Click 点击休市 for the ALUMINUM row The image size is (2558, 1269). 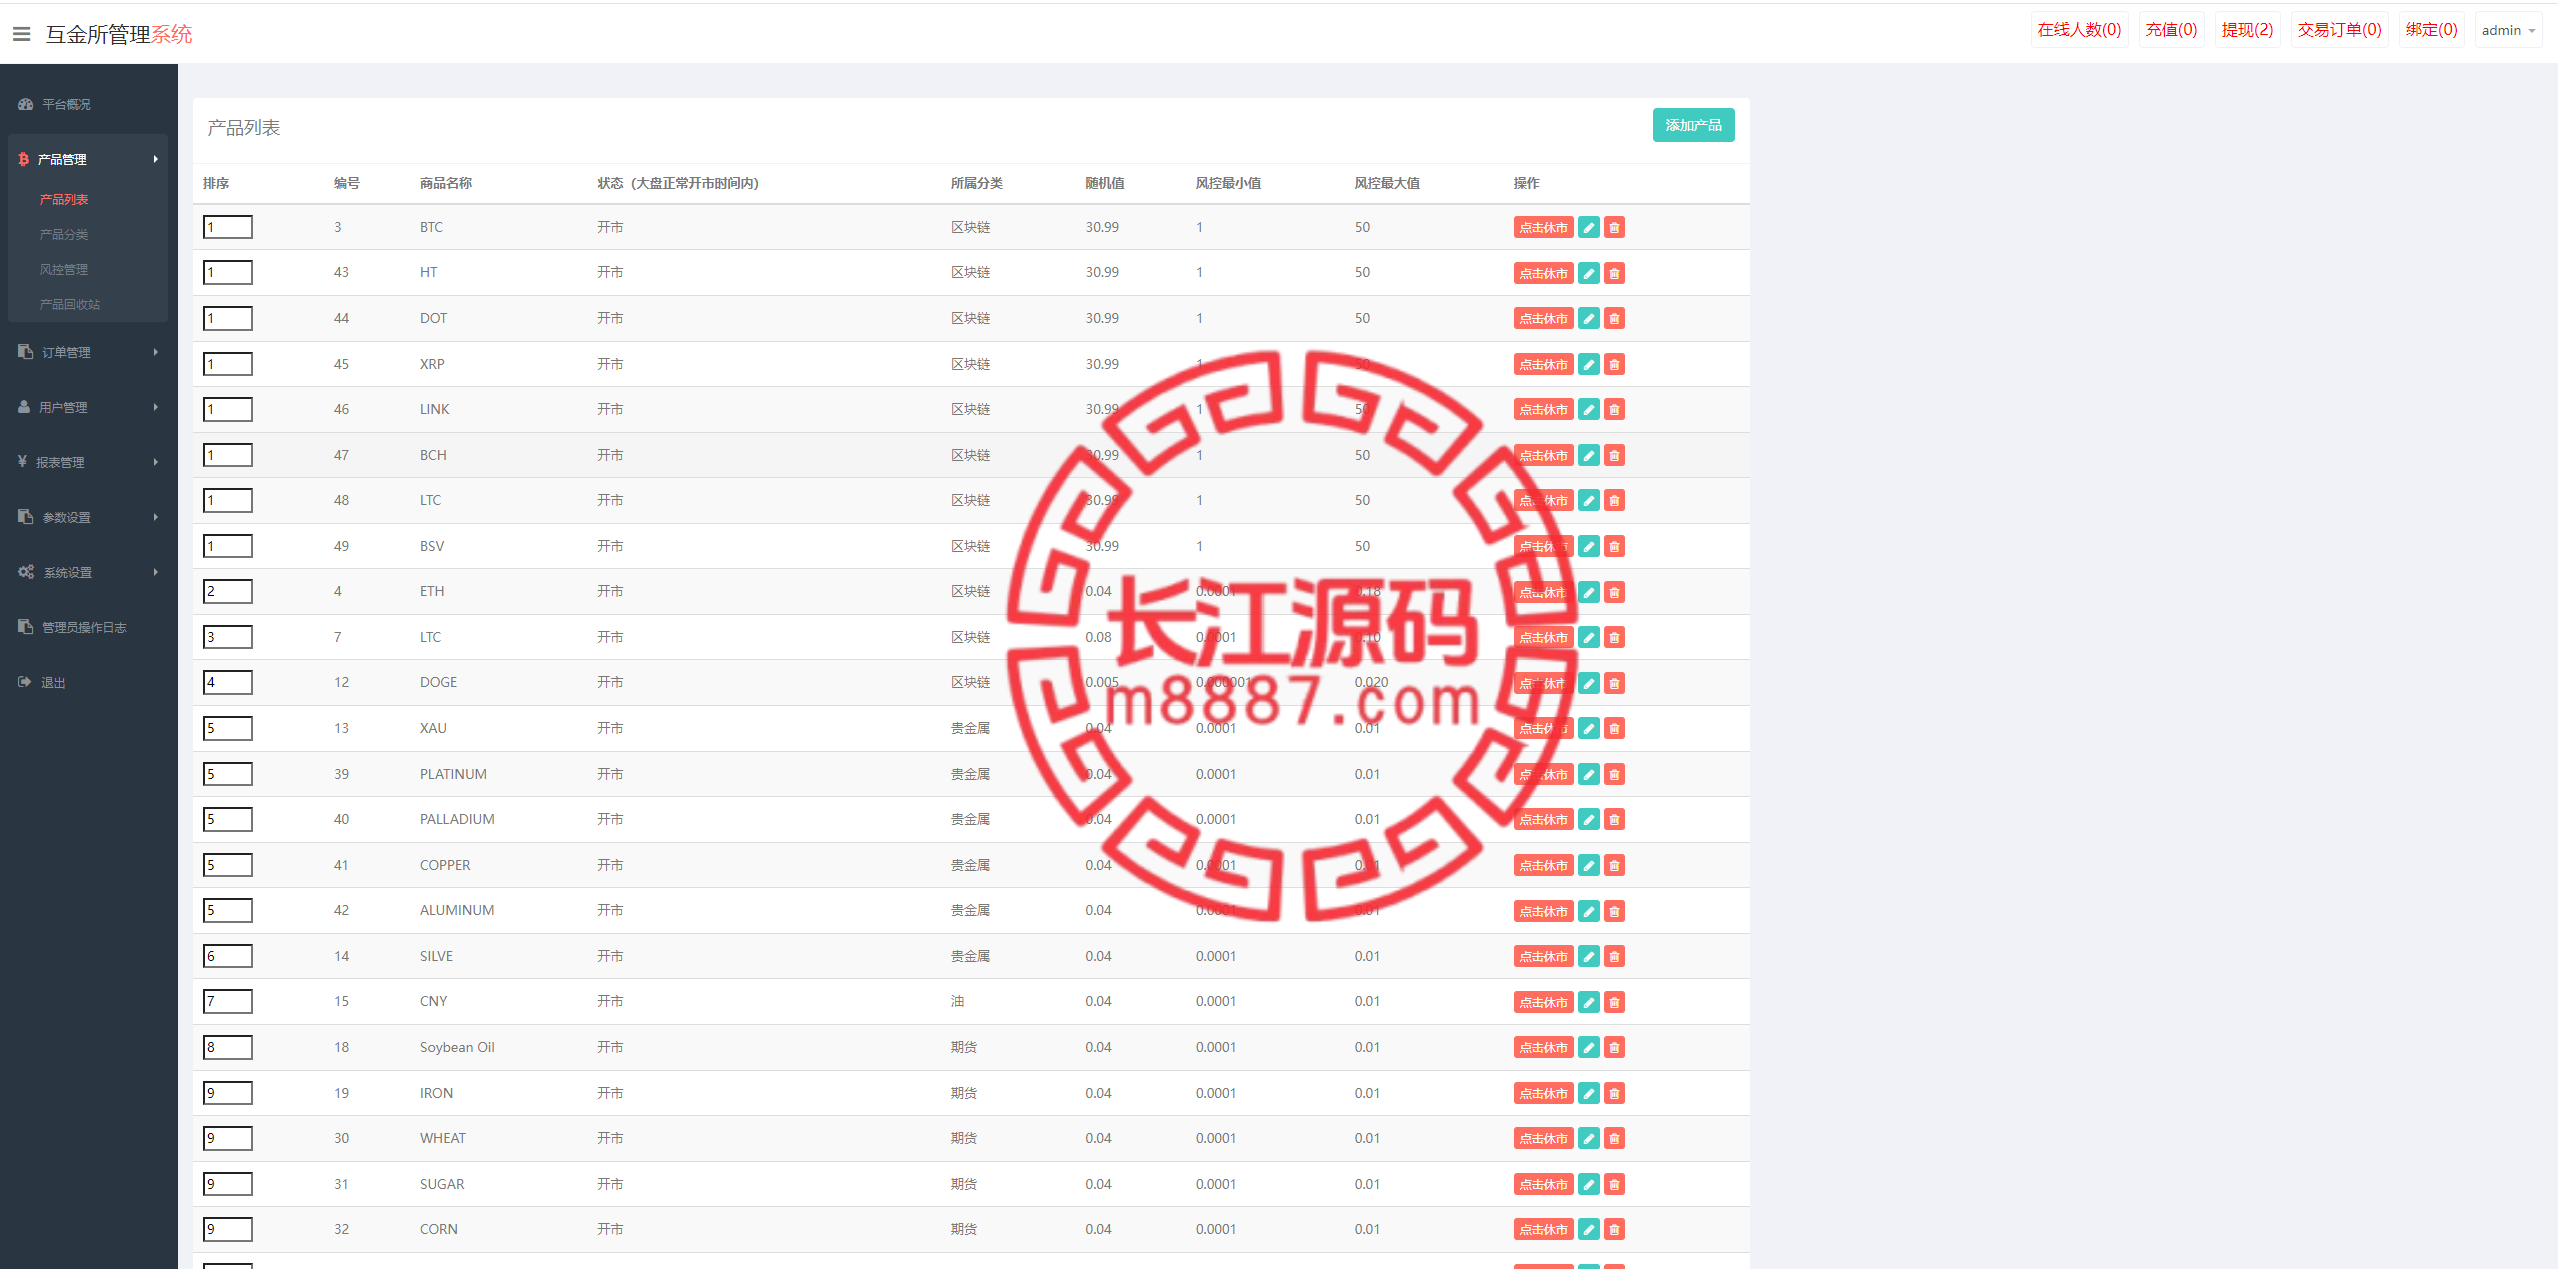(1543, 911)
